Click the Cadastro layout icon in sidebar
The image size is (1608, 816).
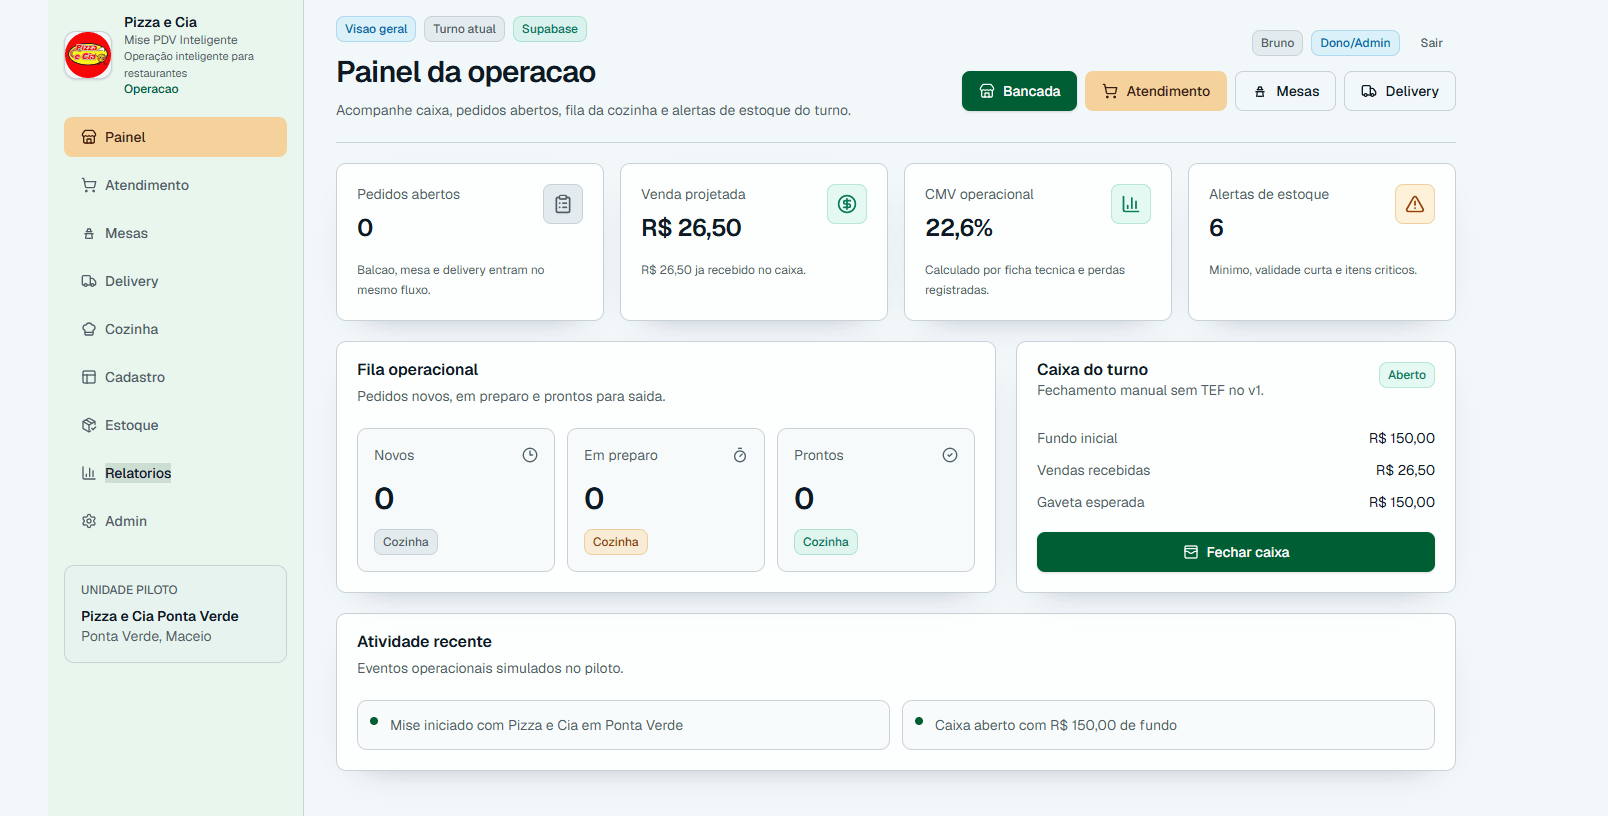(x=89, y=377)
